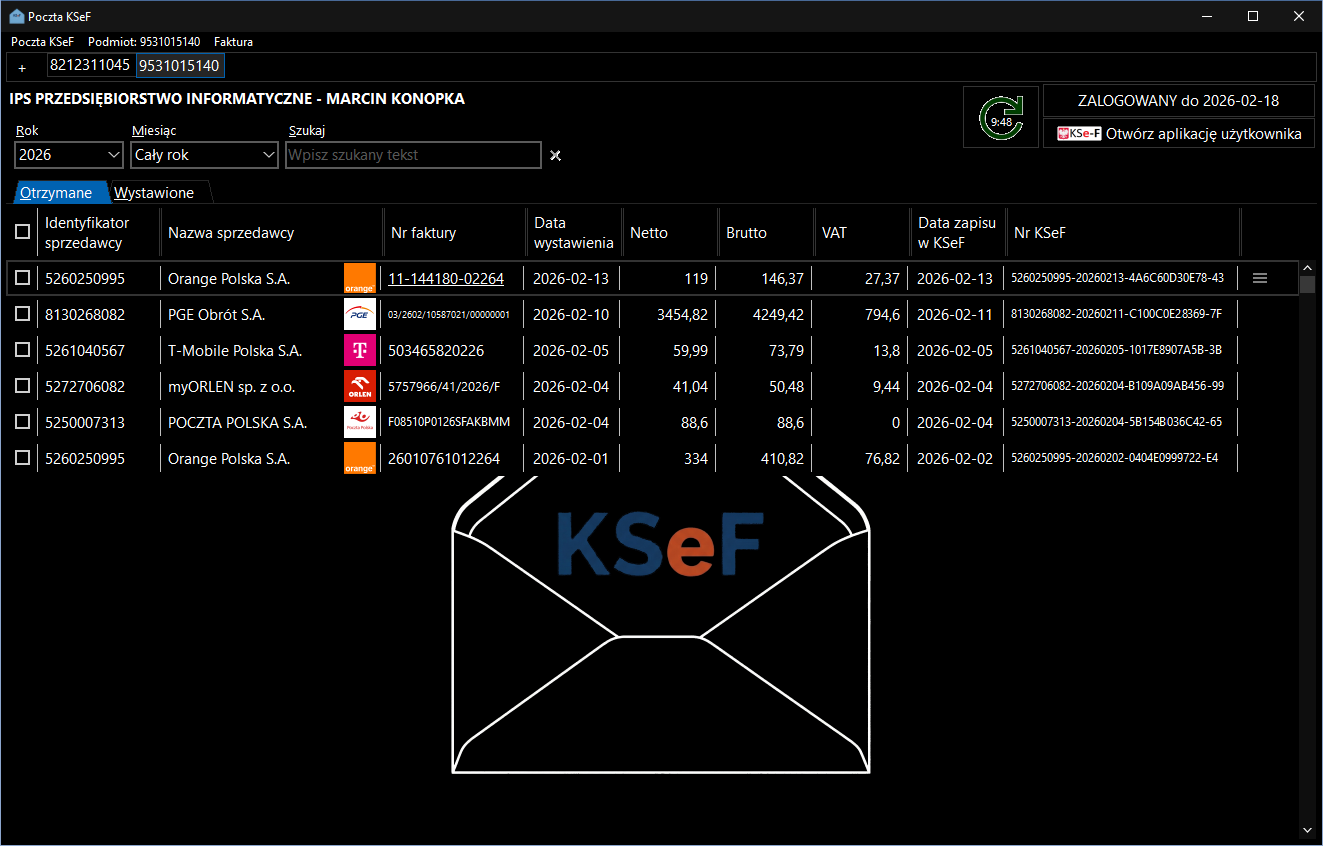This screenshot has width=1323, height=846.
Task: Click the T-Mobile logo icon
Action: pos(360,350)
